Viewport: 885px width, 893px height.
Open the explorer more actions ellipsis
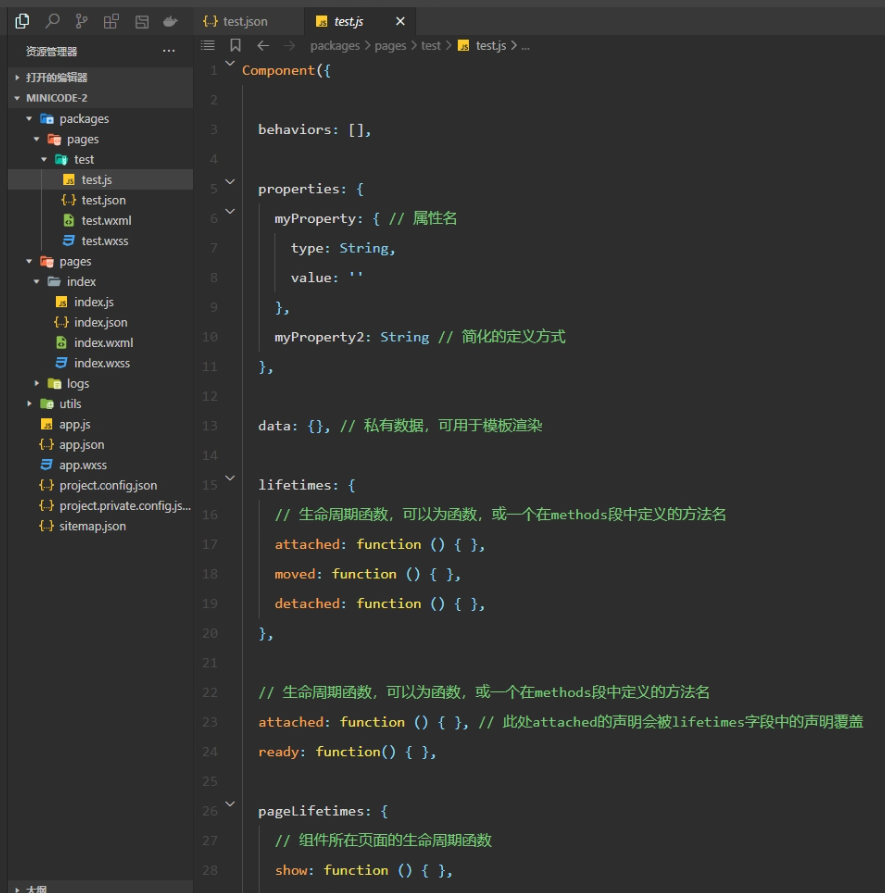[x=169, y=51]
